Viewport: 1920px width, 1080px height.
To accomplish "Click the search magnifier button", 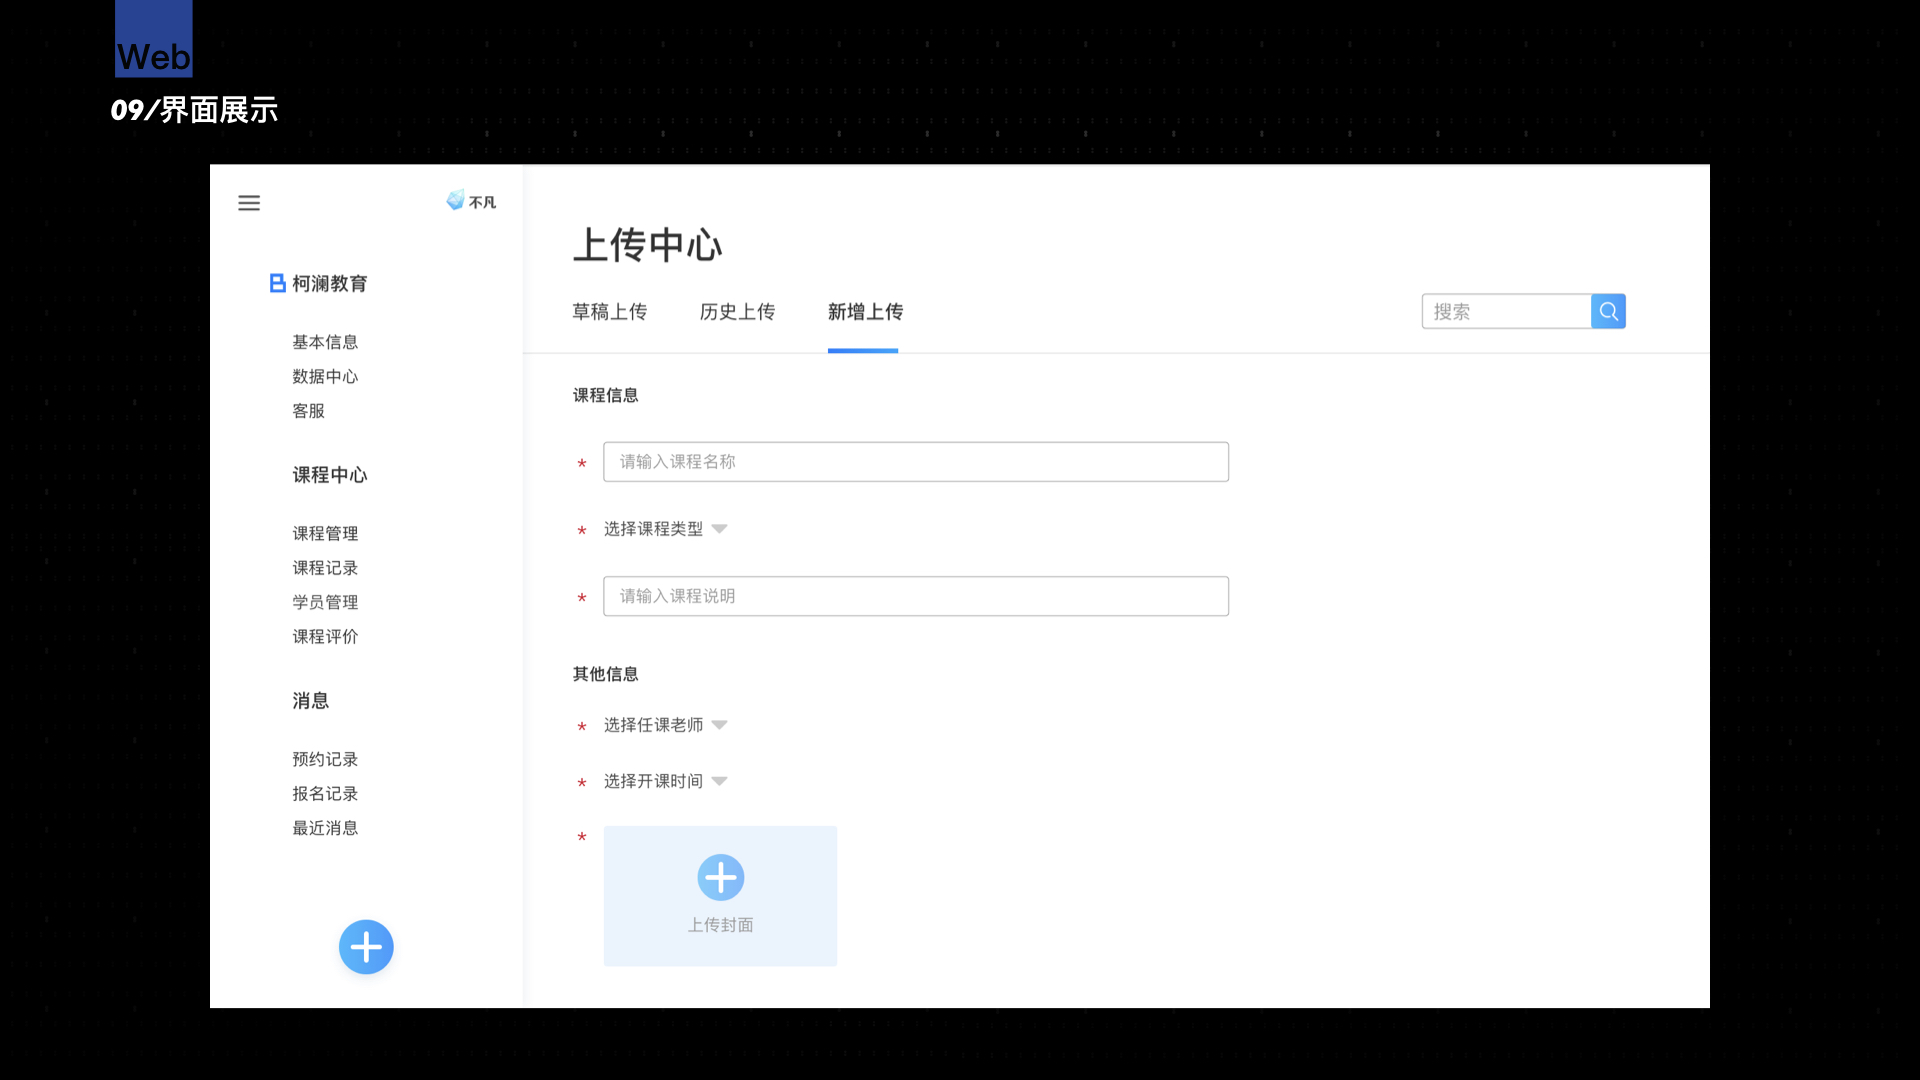I will coord(1608,311).
